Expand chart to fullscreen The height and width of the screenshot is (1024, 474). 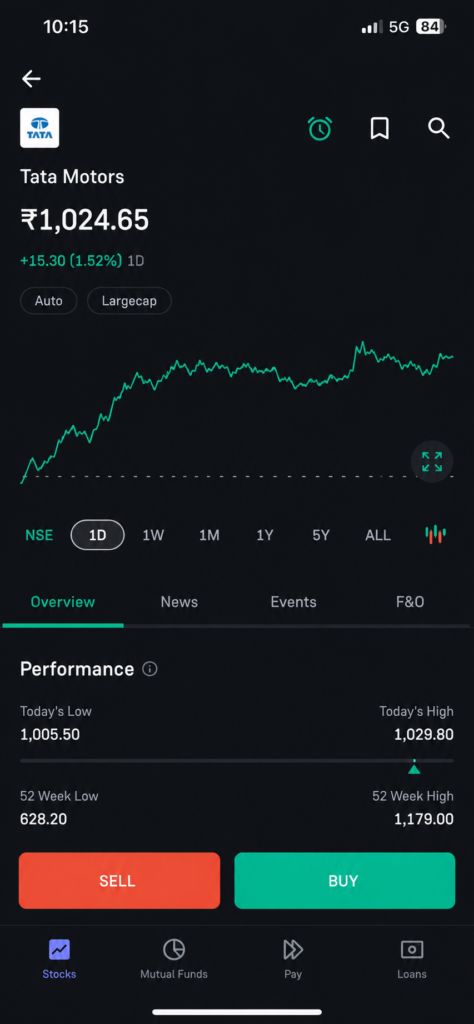click(432, 462)
